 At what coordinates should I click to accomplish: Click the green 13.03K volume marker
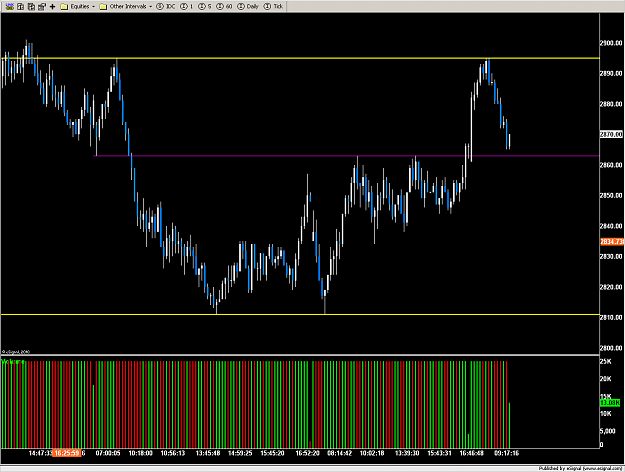[x=610, y=403]
